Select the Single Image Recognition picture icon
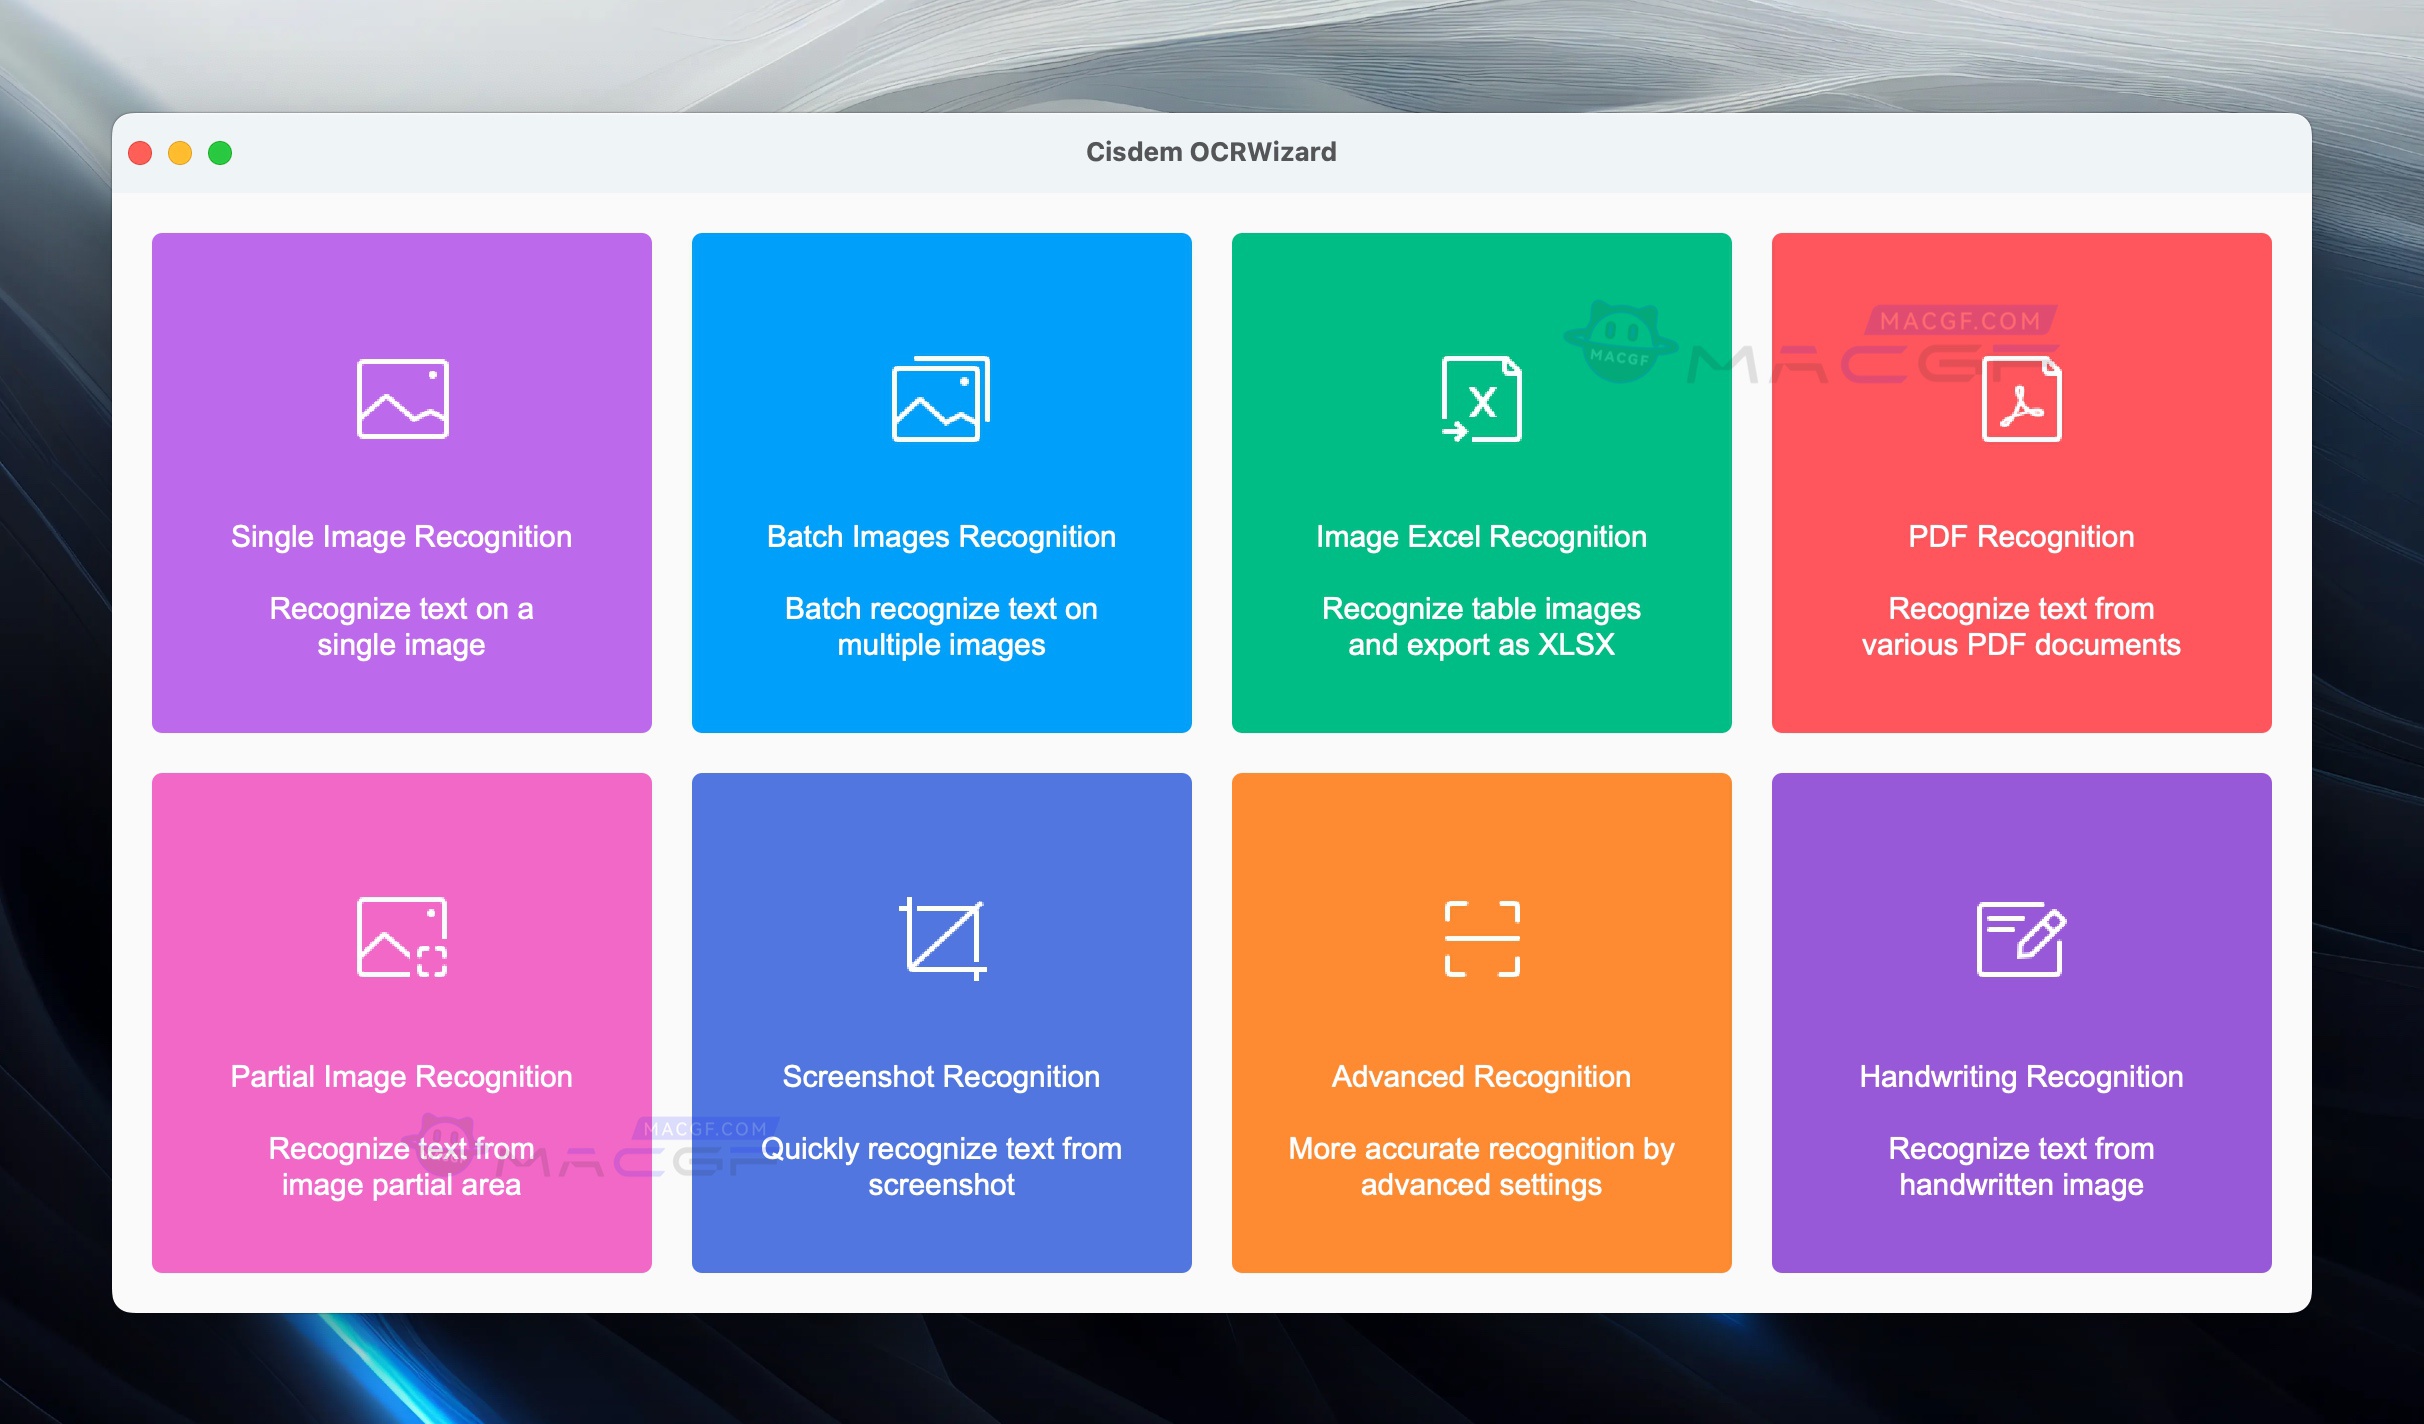Screen dimensions: 2424x1424 tap(401, 398)
